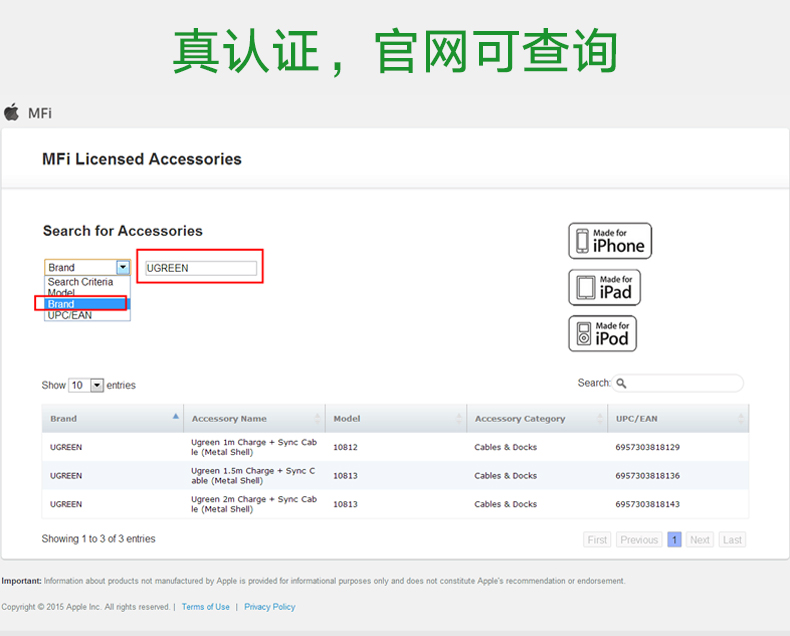Choose UPC/EAN from dropdown list
The image size is (790, 636).
70,315
